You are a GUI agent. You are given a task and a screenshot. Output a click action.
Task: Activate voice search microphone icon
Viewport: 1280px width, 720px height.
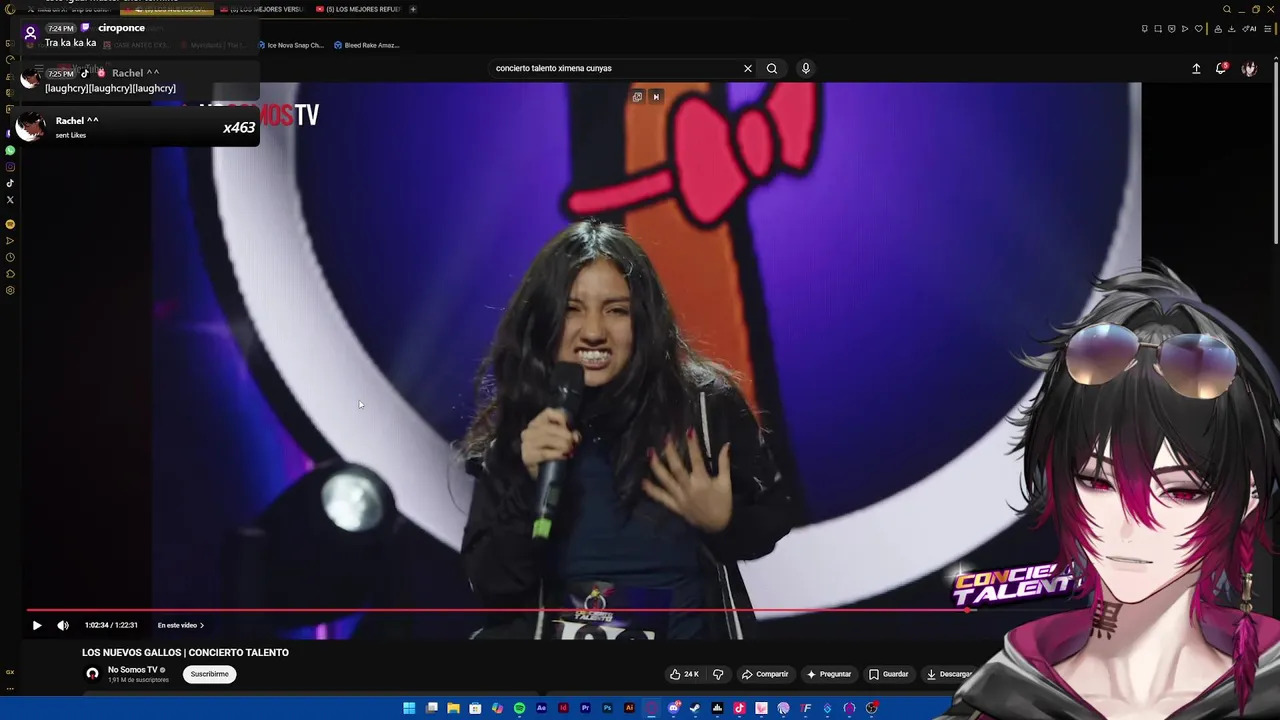pos(806,68)
